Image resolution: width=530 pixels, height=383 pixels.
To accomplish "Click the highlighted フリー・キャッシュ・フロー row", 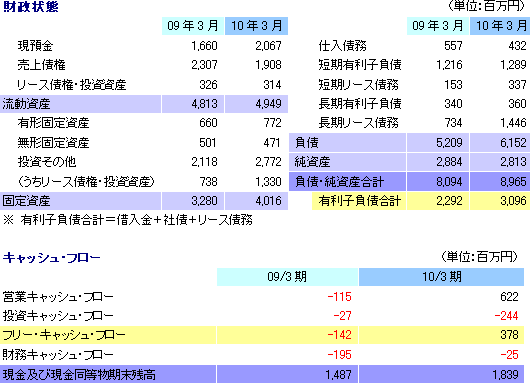I will point(262,335).
